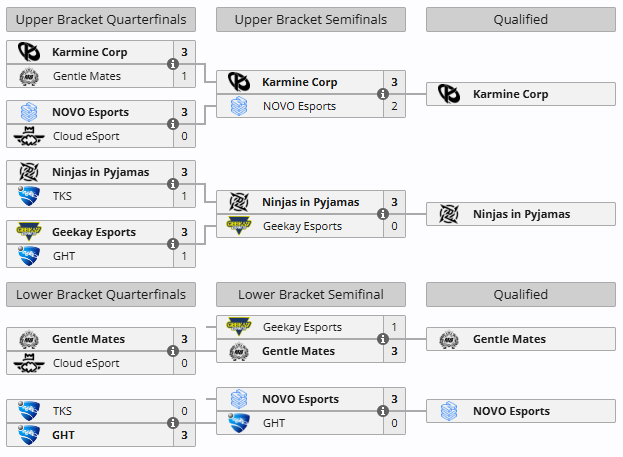The image size is (623, 457).
Task: Click TKS Rocket League logo in Lower Bracket Quarterfinals
Action: click(29, 411)
